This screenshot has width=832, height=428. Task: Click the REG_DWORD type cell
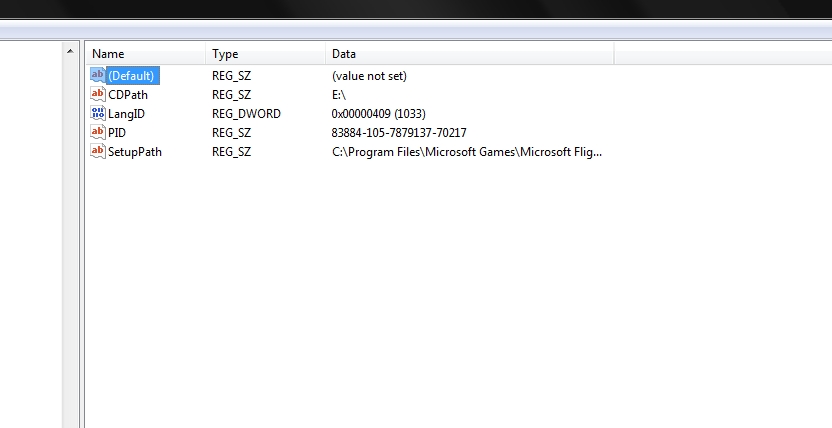(246, 114)
